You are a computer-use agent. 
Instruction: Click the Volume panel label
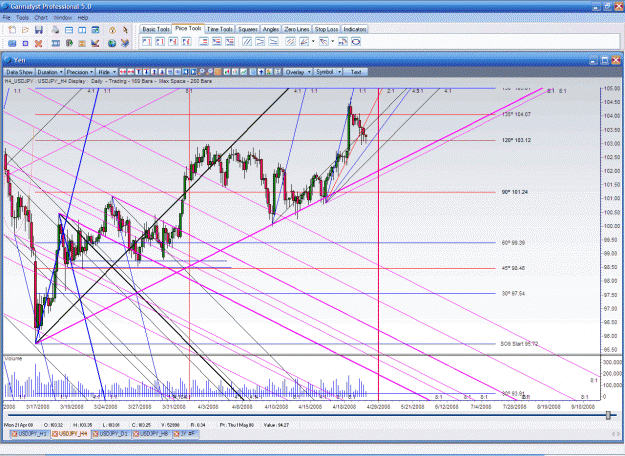click(13, 359)
